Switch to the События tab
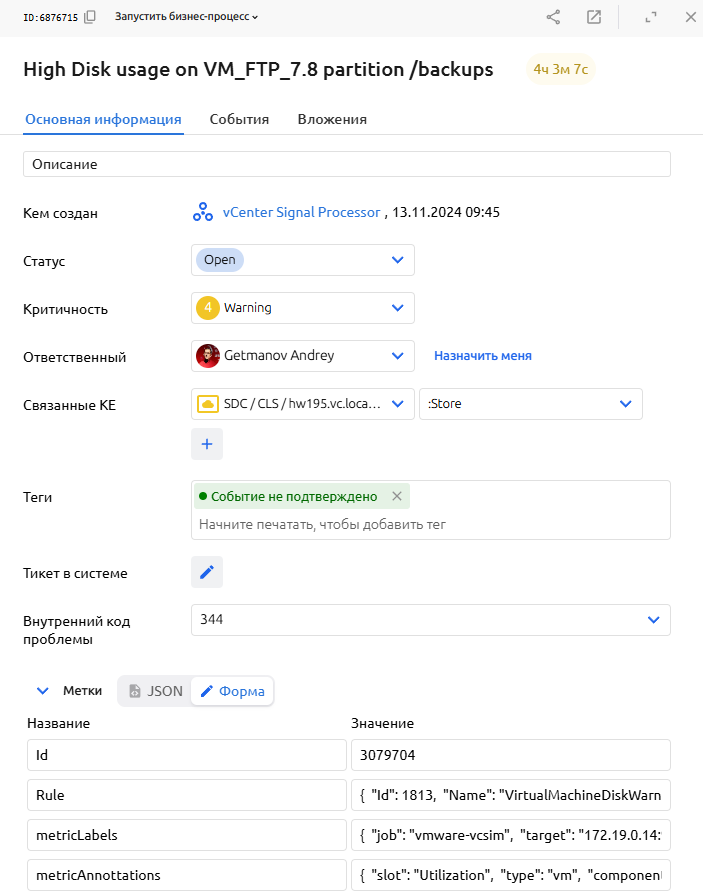 click(239, 120)
